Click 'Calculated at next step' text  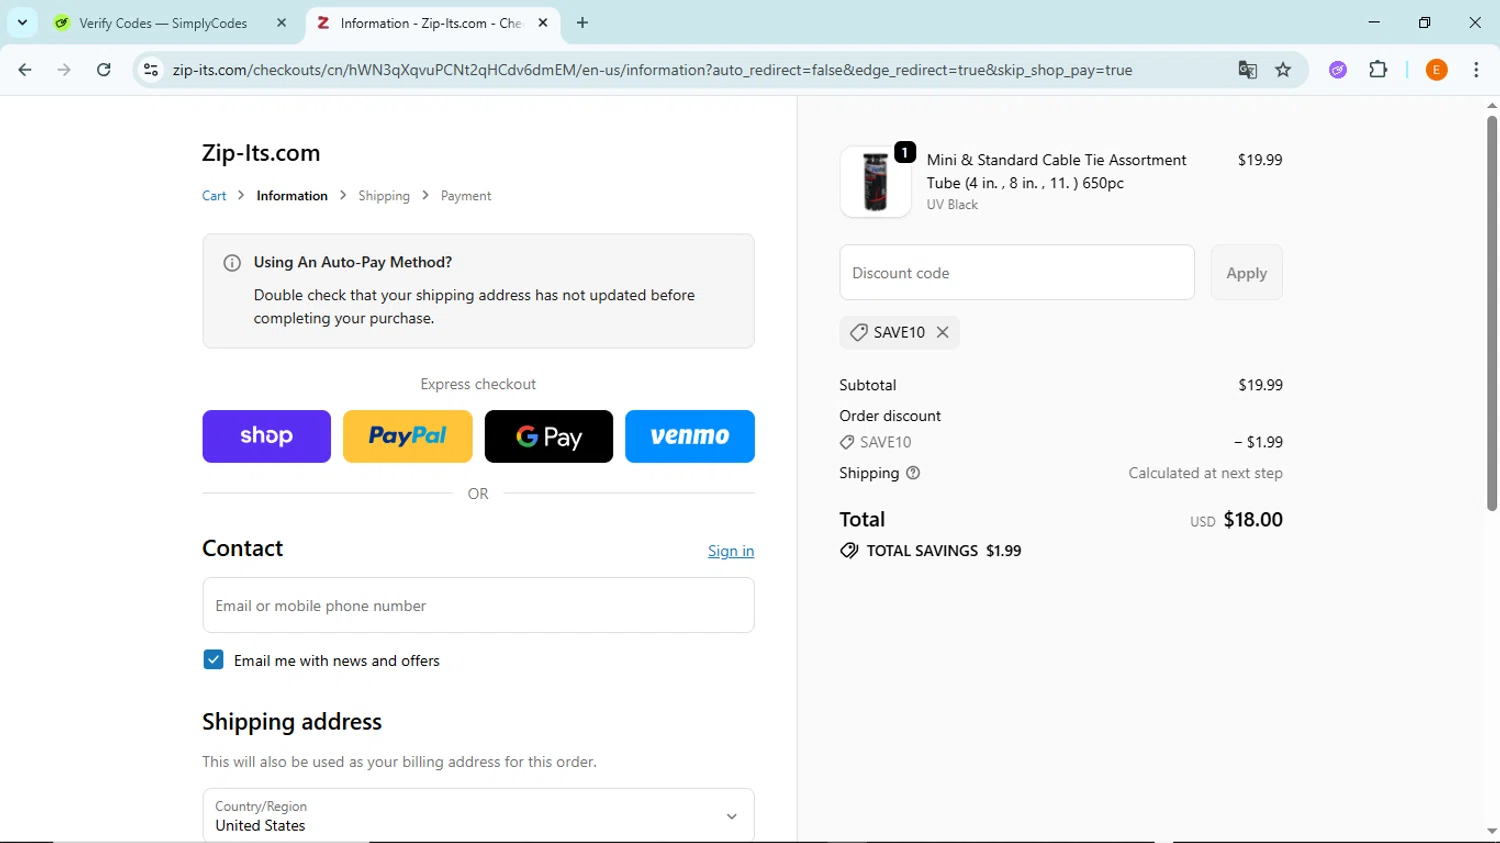(1205, 473)
